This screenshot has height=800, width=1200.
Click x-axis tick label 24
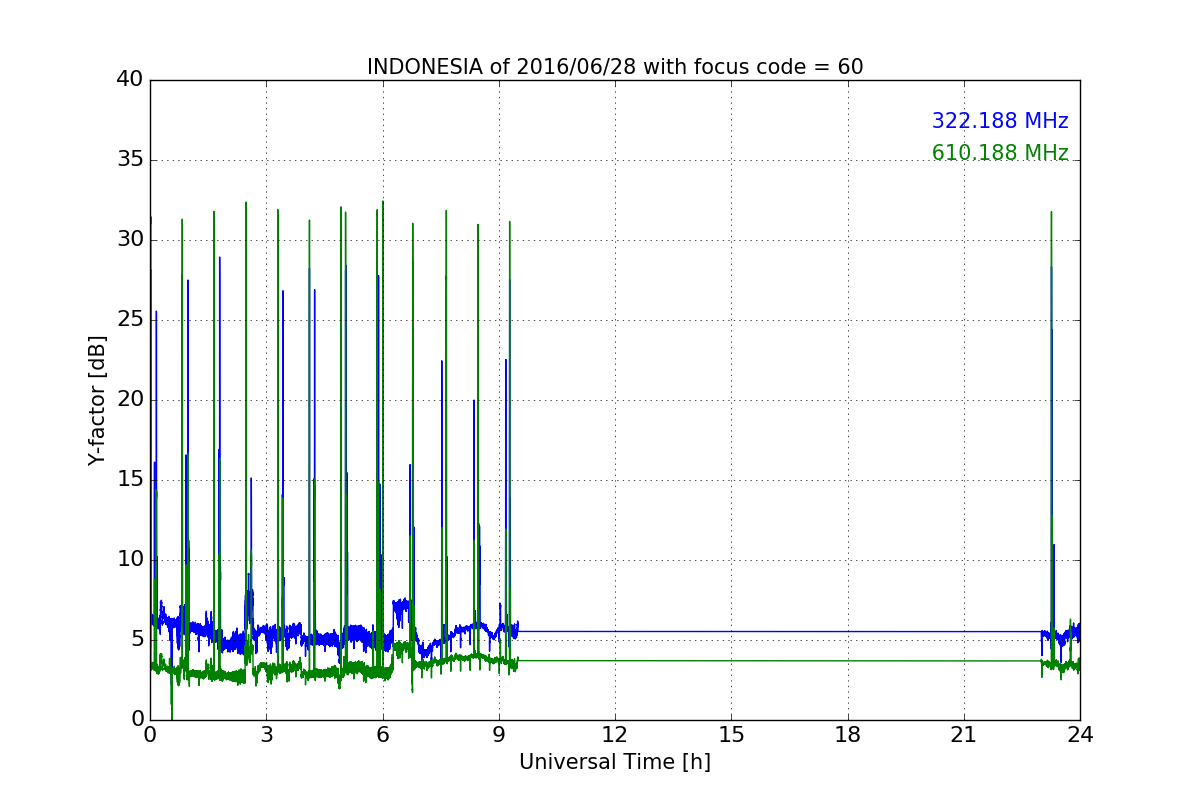click(x=1080, y=735)
